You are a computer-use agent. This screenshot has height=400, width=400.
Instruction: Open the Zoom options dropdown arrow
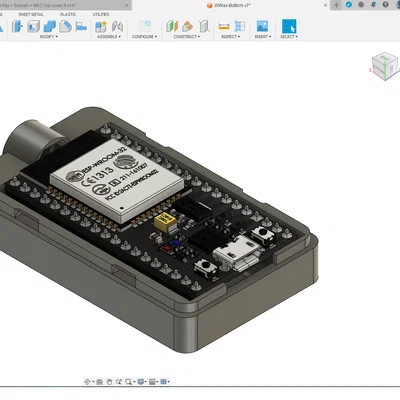[134, 382]
